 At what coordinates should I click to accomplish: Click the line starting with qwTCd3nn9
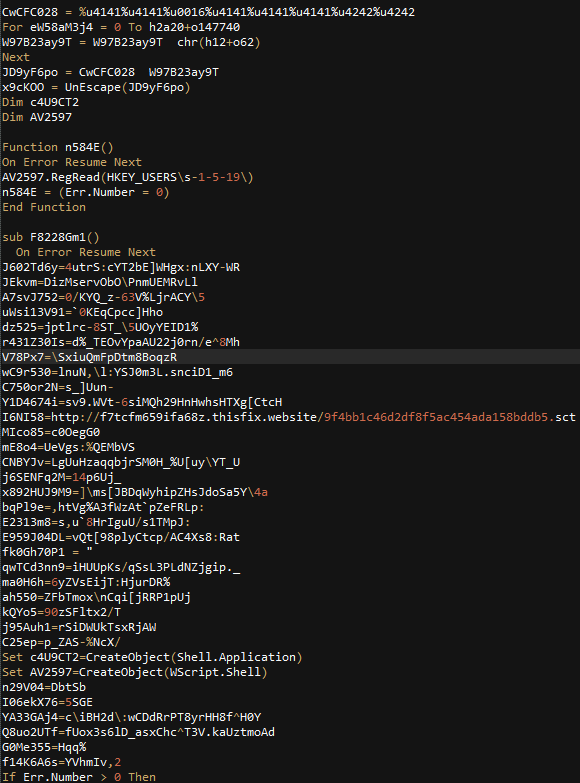pos(121,567)
